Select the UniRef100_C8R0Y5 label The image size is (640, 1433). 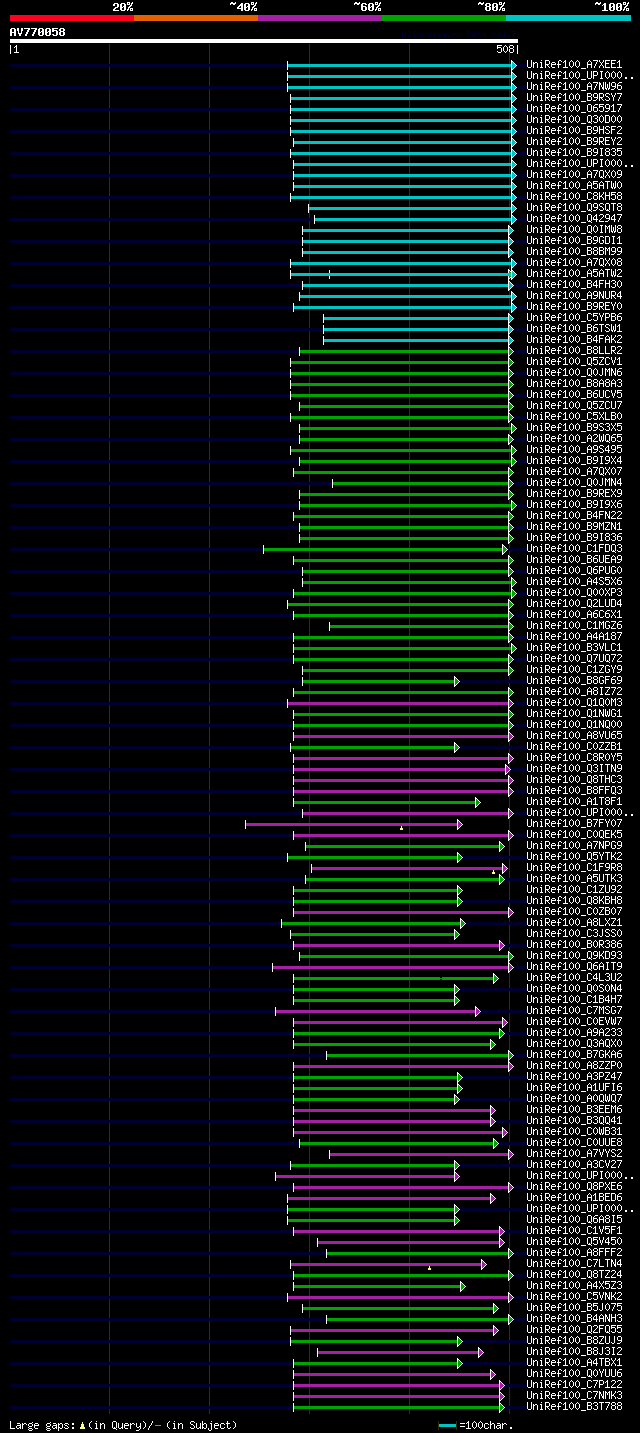click(575, 757)
